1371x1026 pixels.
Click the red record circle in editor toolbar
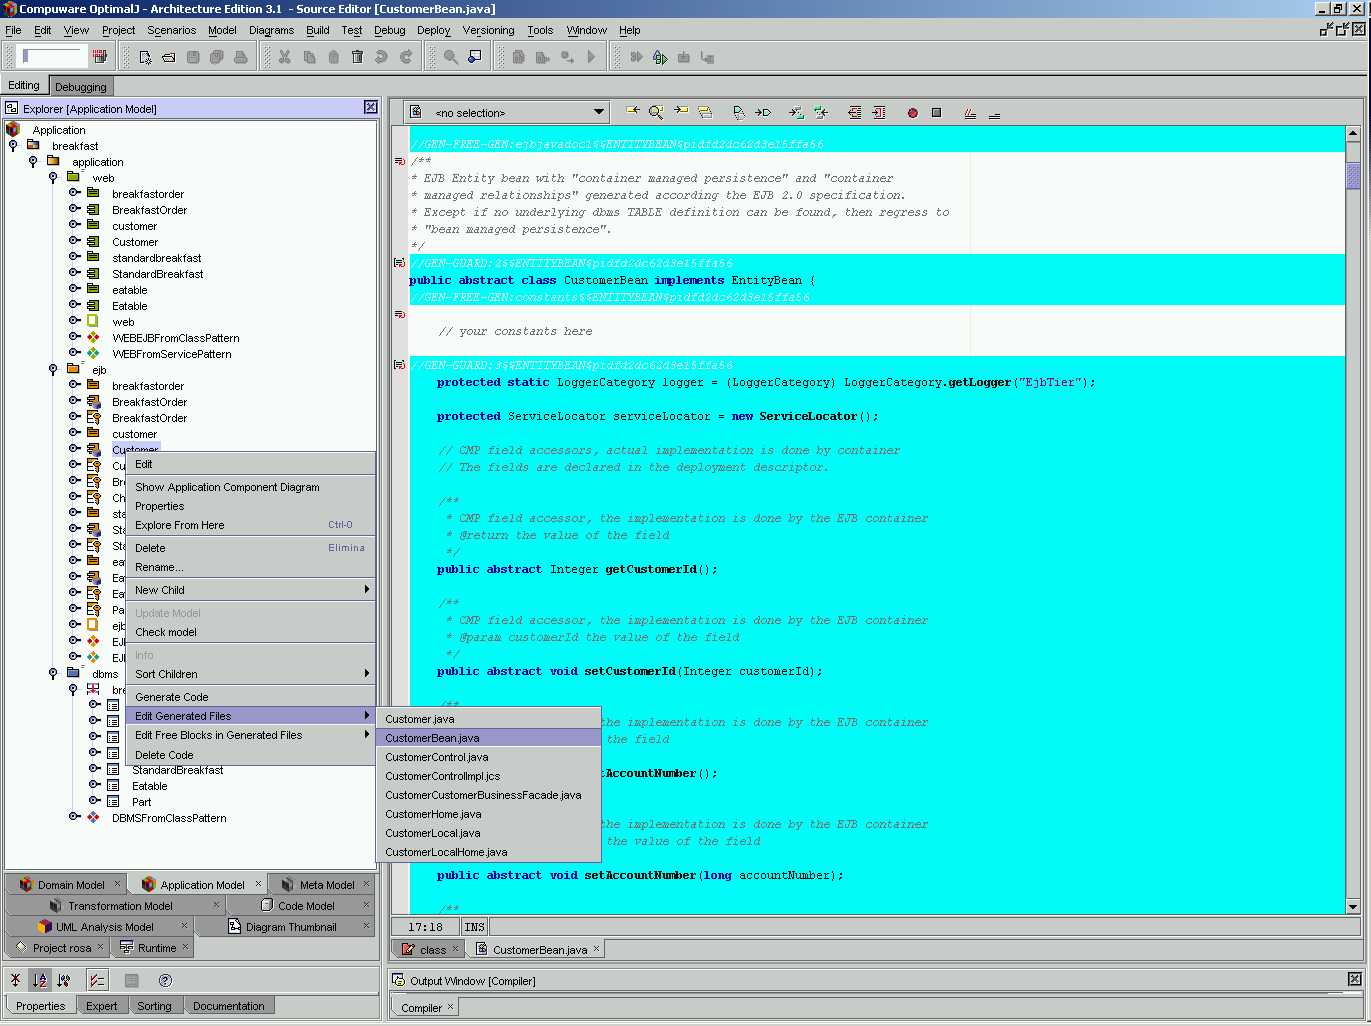point(912,113)
